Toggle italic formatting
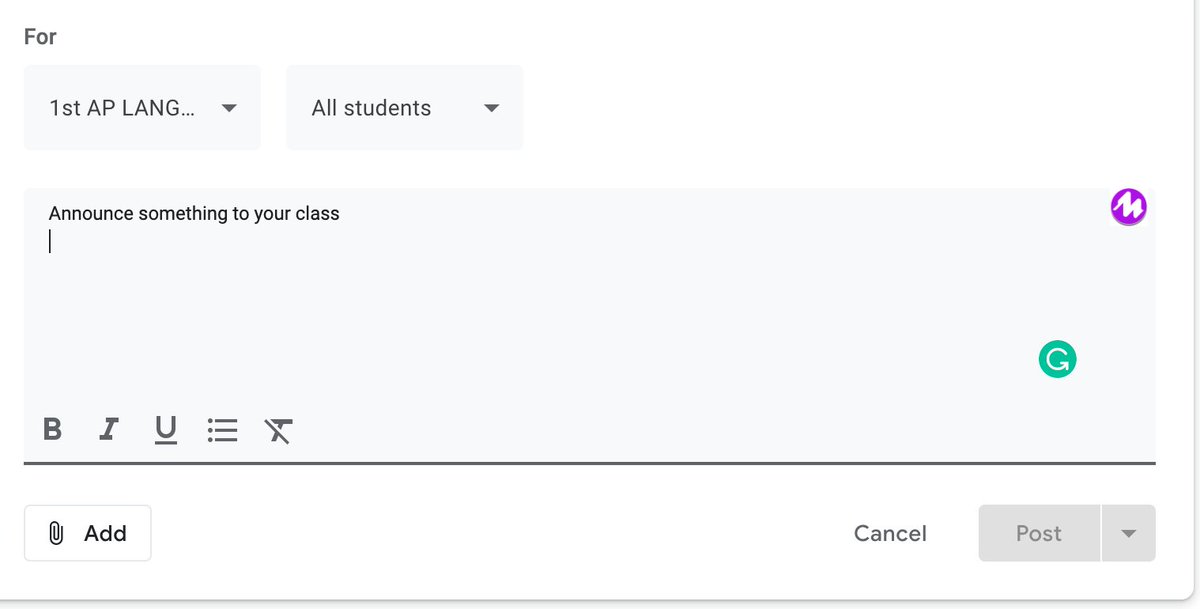 click(x=109, y=430)
